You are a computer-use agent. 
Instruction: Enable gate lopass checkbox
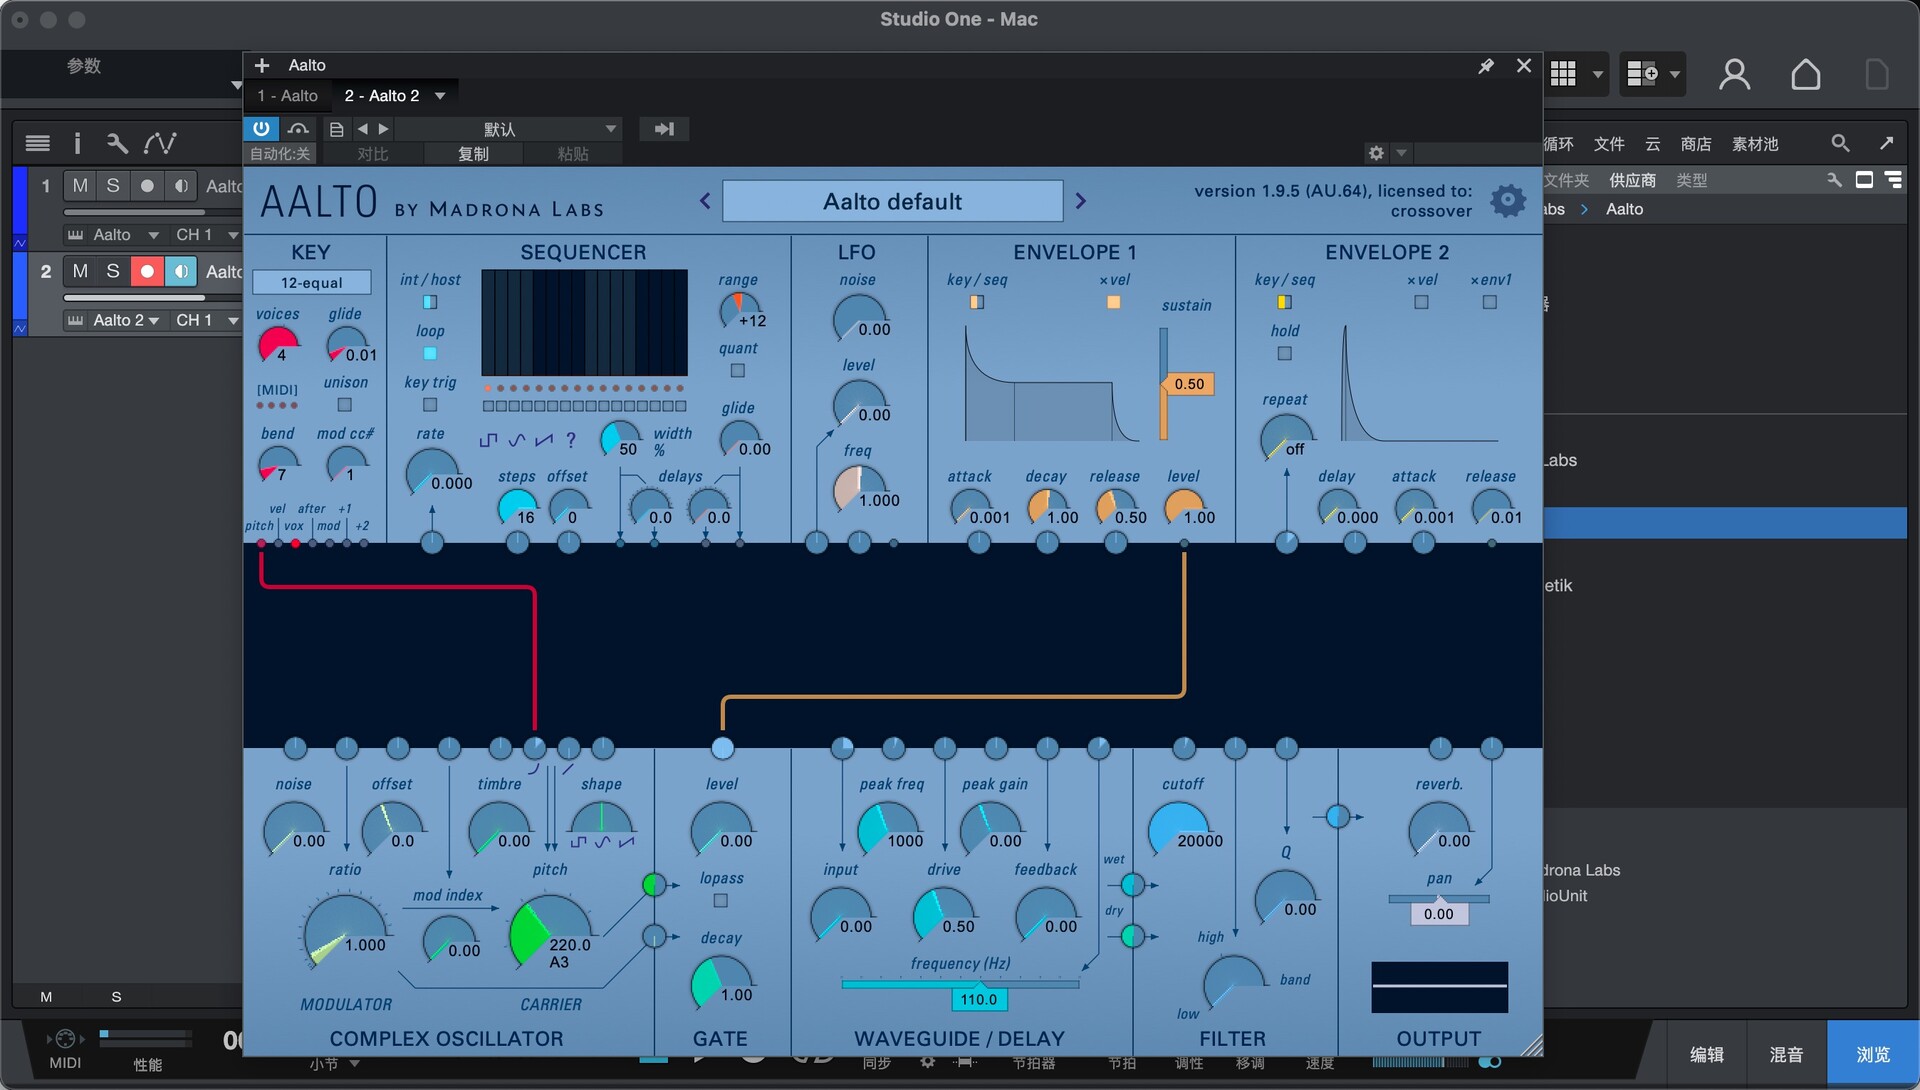pos(721,901)
